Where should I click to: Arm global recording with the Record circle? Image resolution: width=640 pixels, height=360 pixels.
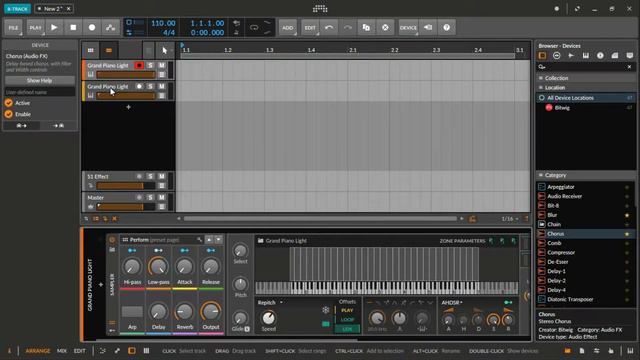pyautogui.click(x=92, y=27)
